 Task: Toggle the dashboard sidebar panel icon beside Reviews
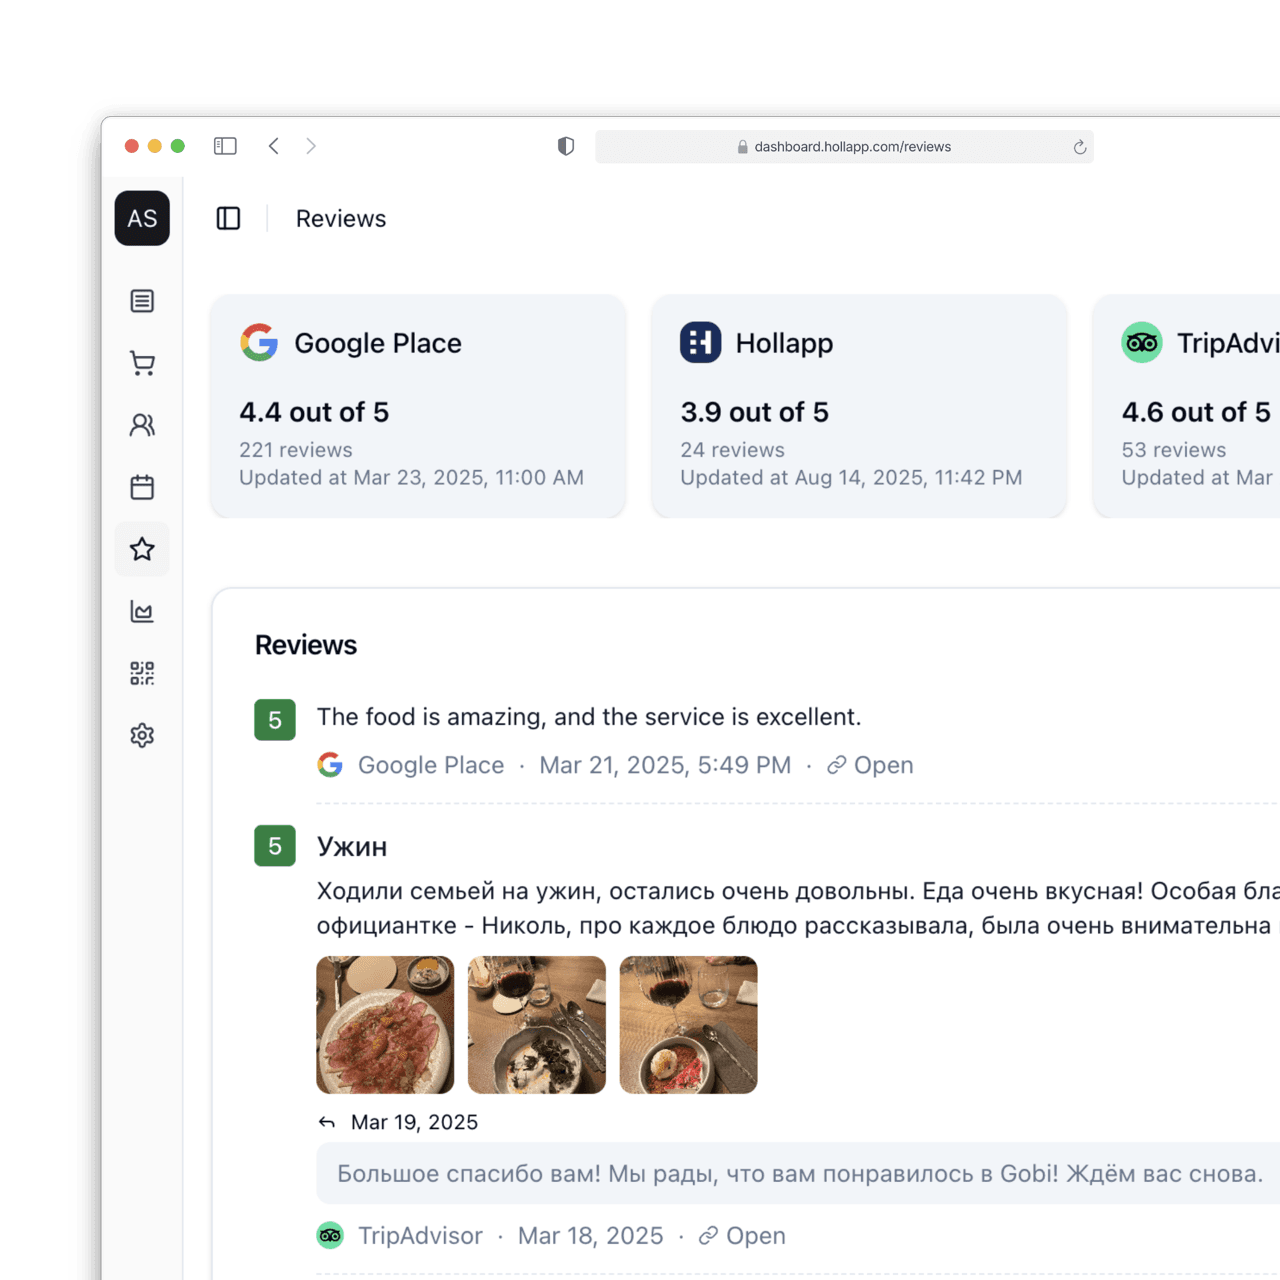228,218
